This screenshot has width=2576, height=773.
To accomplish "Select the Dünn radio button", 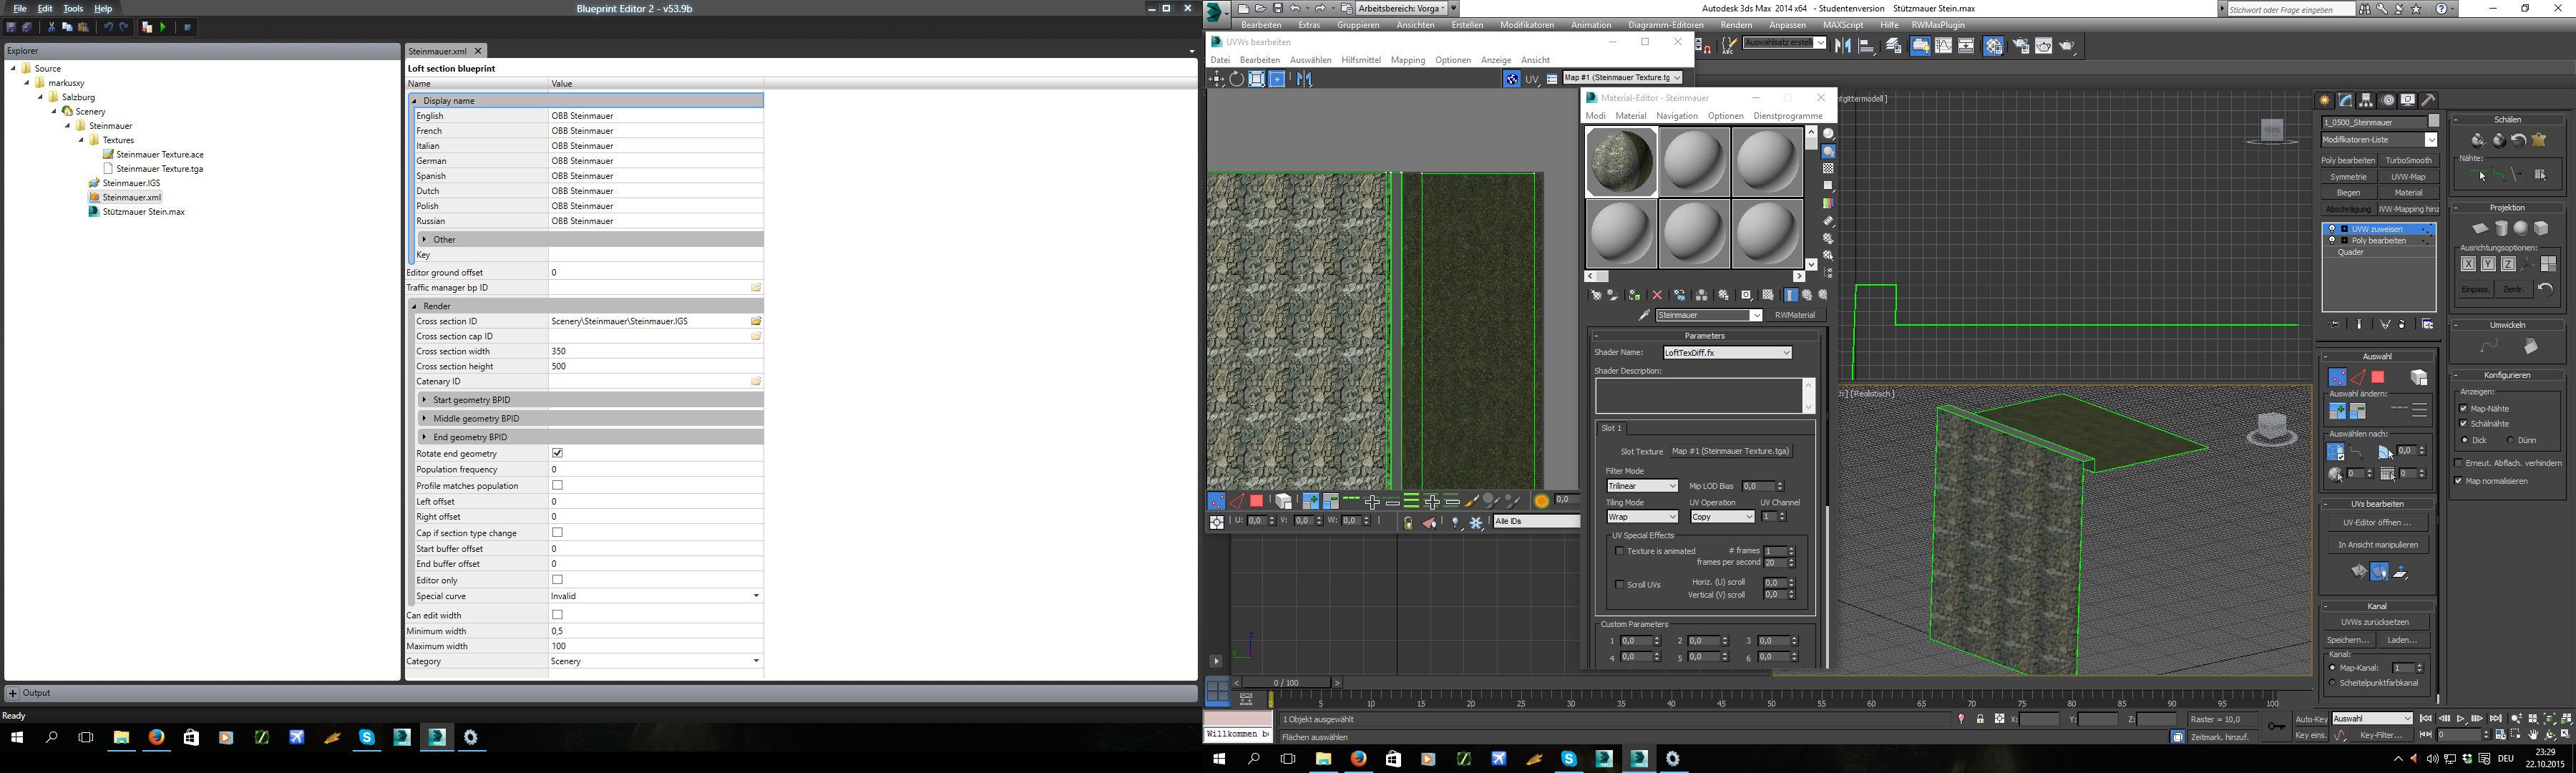I will 2510,440.
